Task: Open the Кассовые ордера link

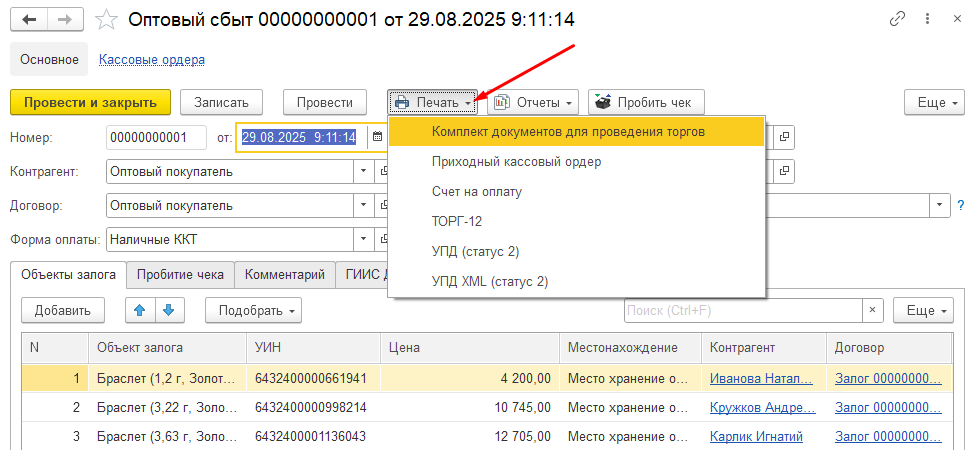Action: tap(152, 59)
